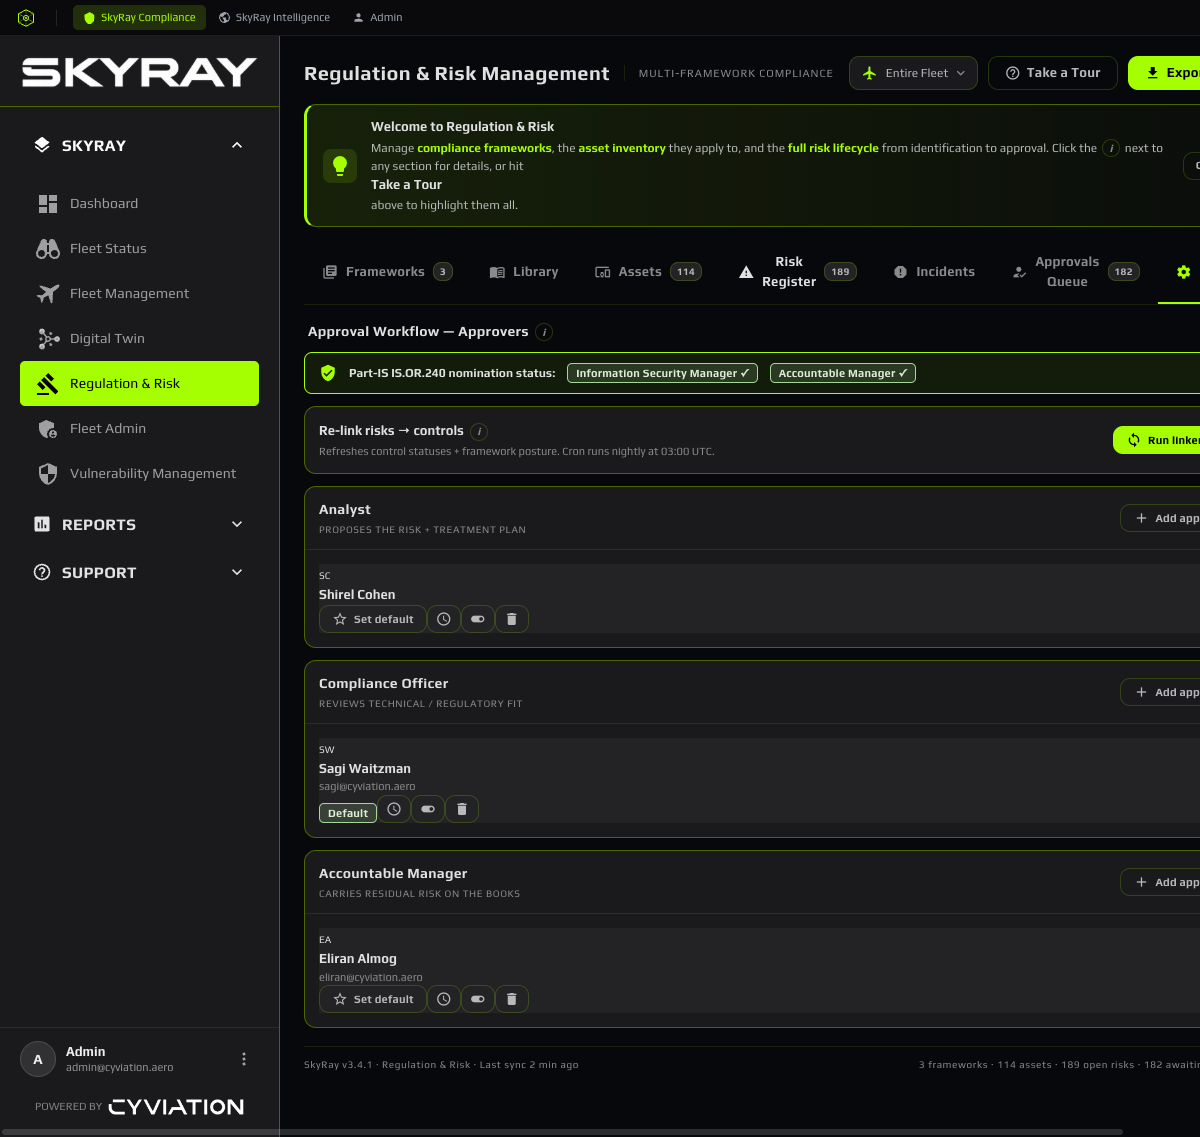1200x1137 pixels.
Task: Add approver to Analyst role
Action: point(1160,518)
